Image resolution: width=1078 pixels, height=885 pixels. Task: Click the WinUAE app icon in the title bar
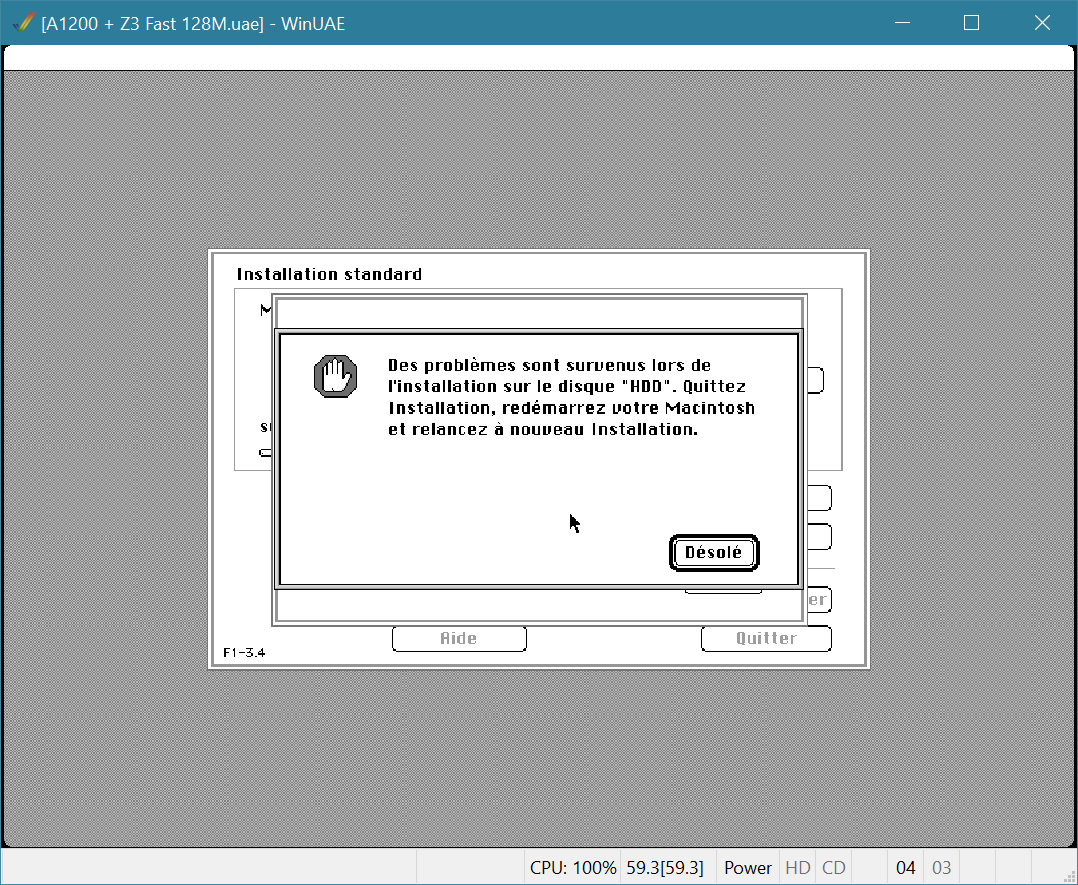(23, 23)
